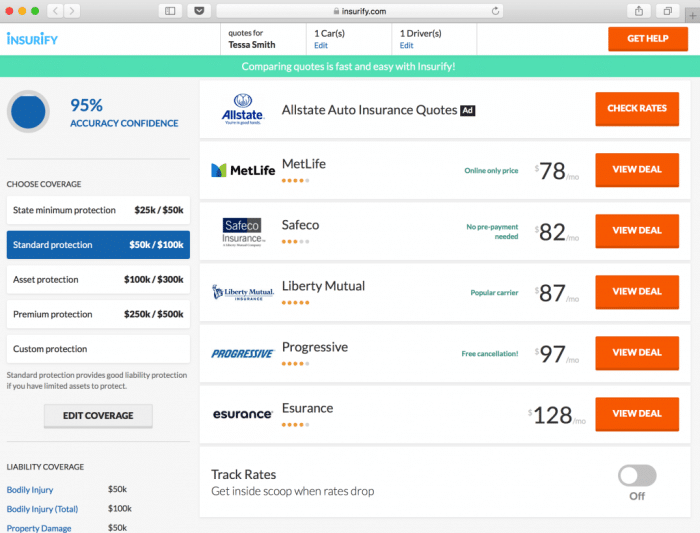Click VIEW DEAL for Safeco
Screen dimensions: 700x533
click(637, 231)
